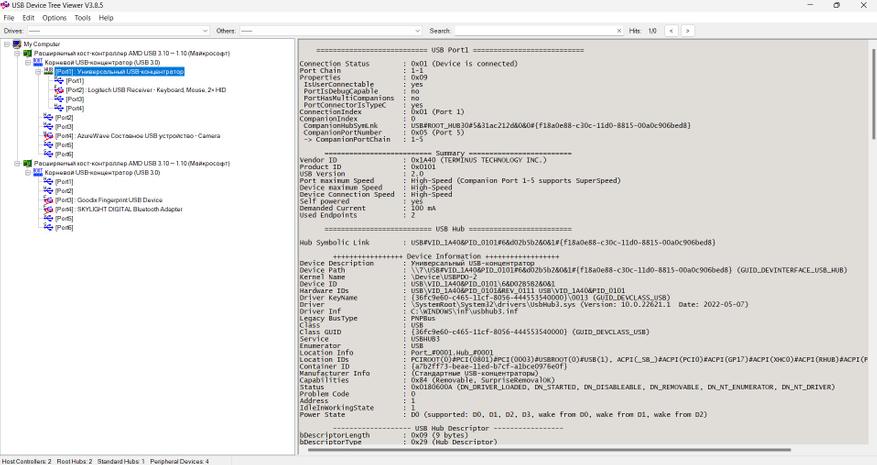Select [Port3] row right above AzureWave Camera
877x465 pixels.
click(64, 126)
